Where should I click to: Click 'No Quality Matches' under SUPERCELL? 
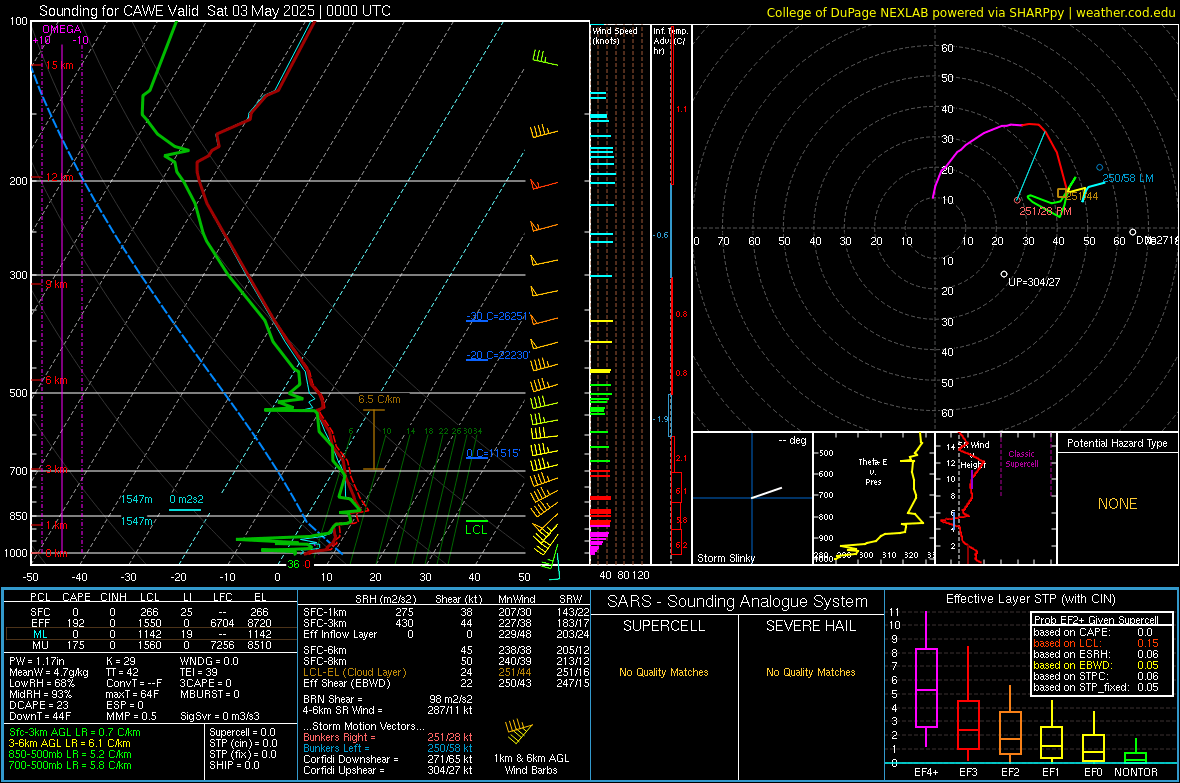click(x=664, y=672)
